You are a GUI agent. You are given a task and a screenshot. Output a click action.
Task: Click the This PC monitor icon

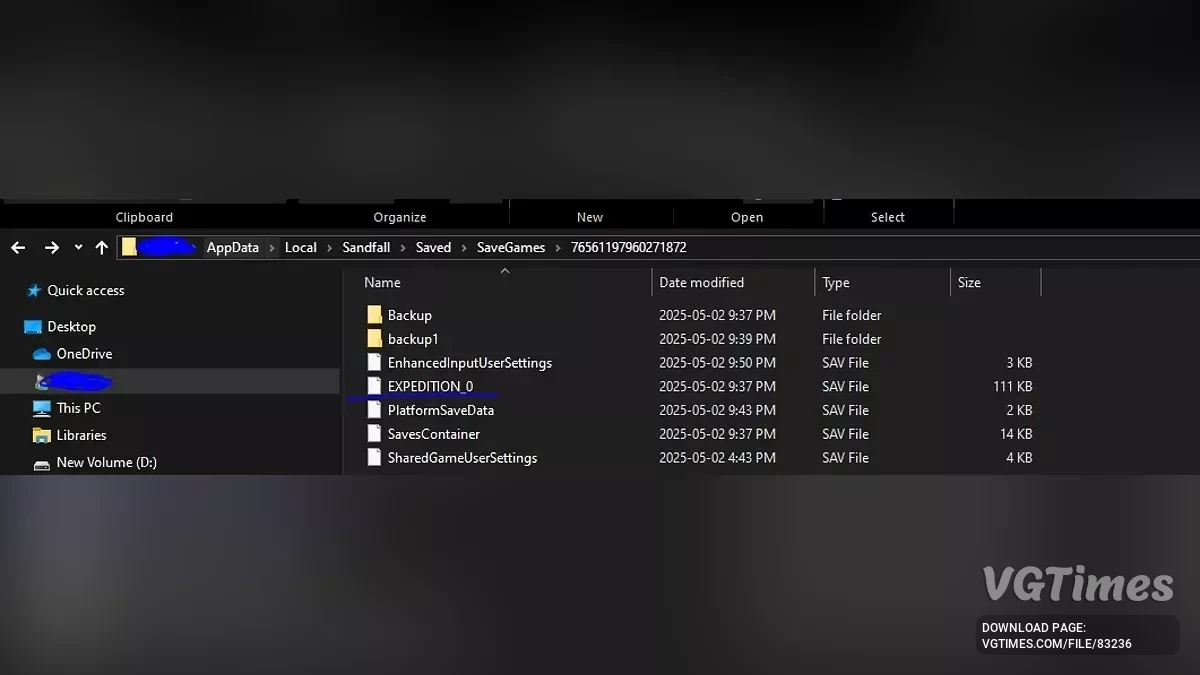click(42, 408)
